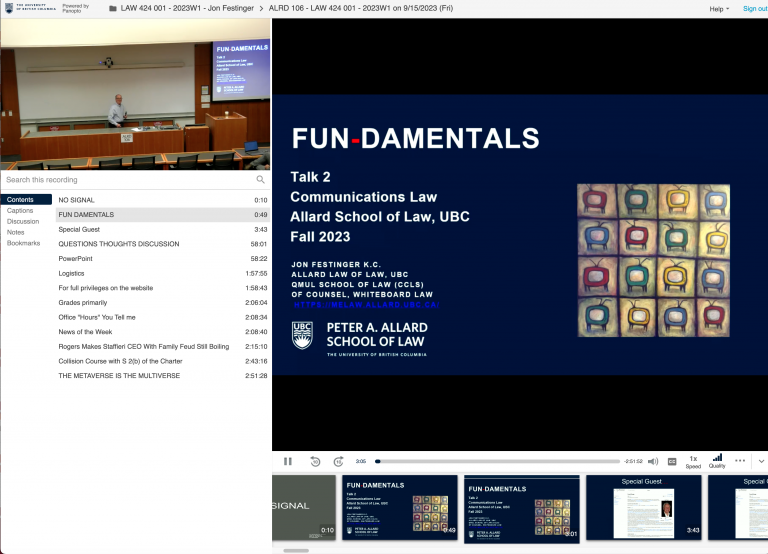Viewport: 768px width, 554px height.
Task: Select the Contents tab
Action: [x=26, y=199]
